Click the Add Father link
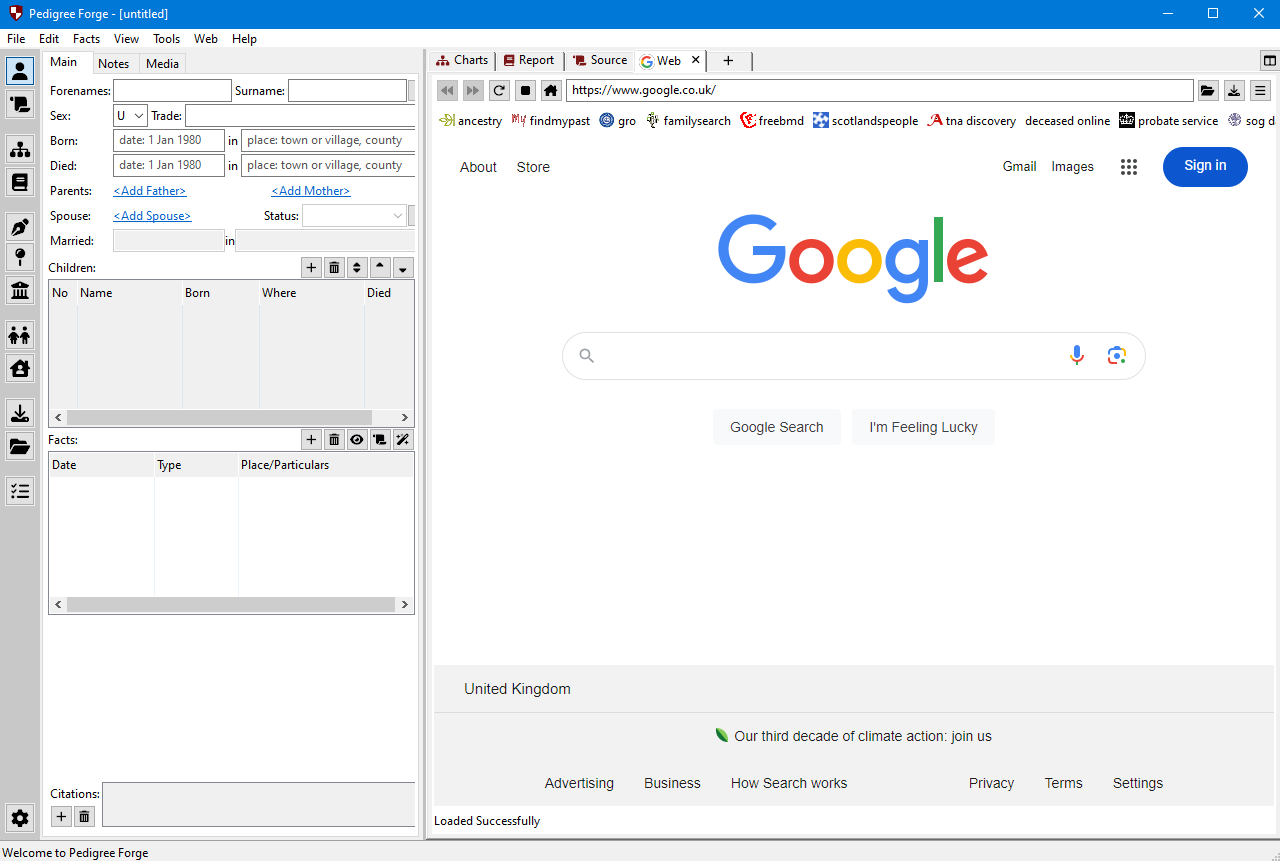Screen dimensions: 1280x861 (x=149, y=191)
